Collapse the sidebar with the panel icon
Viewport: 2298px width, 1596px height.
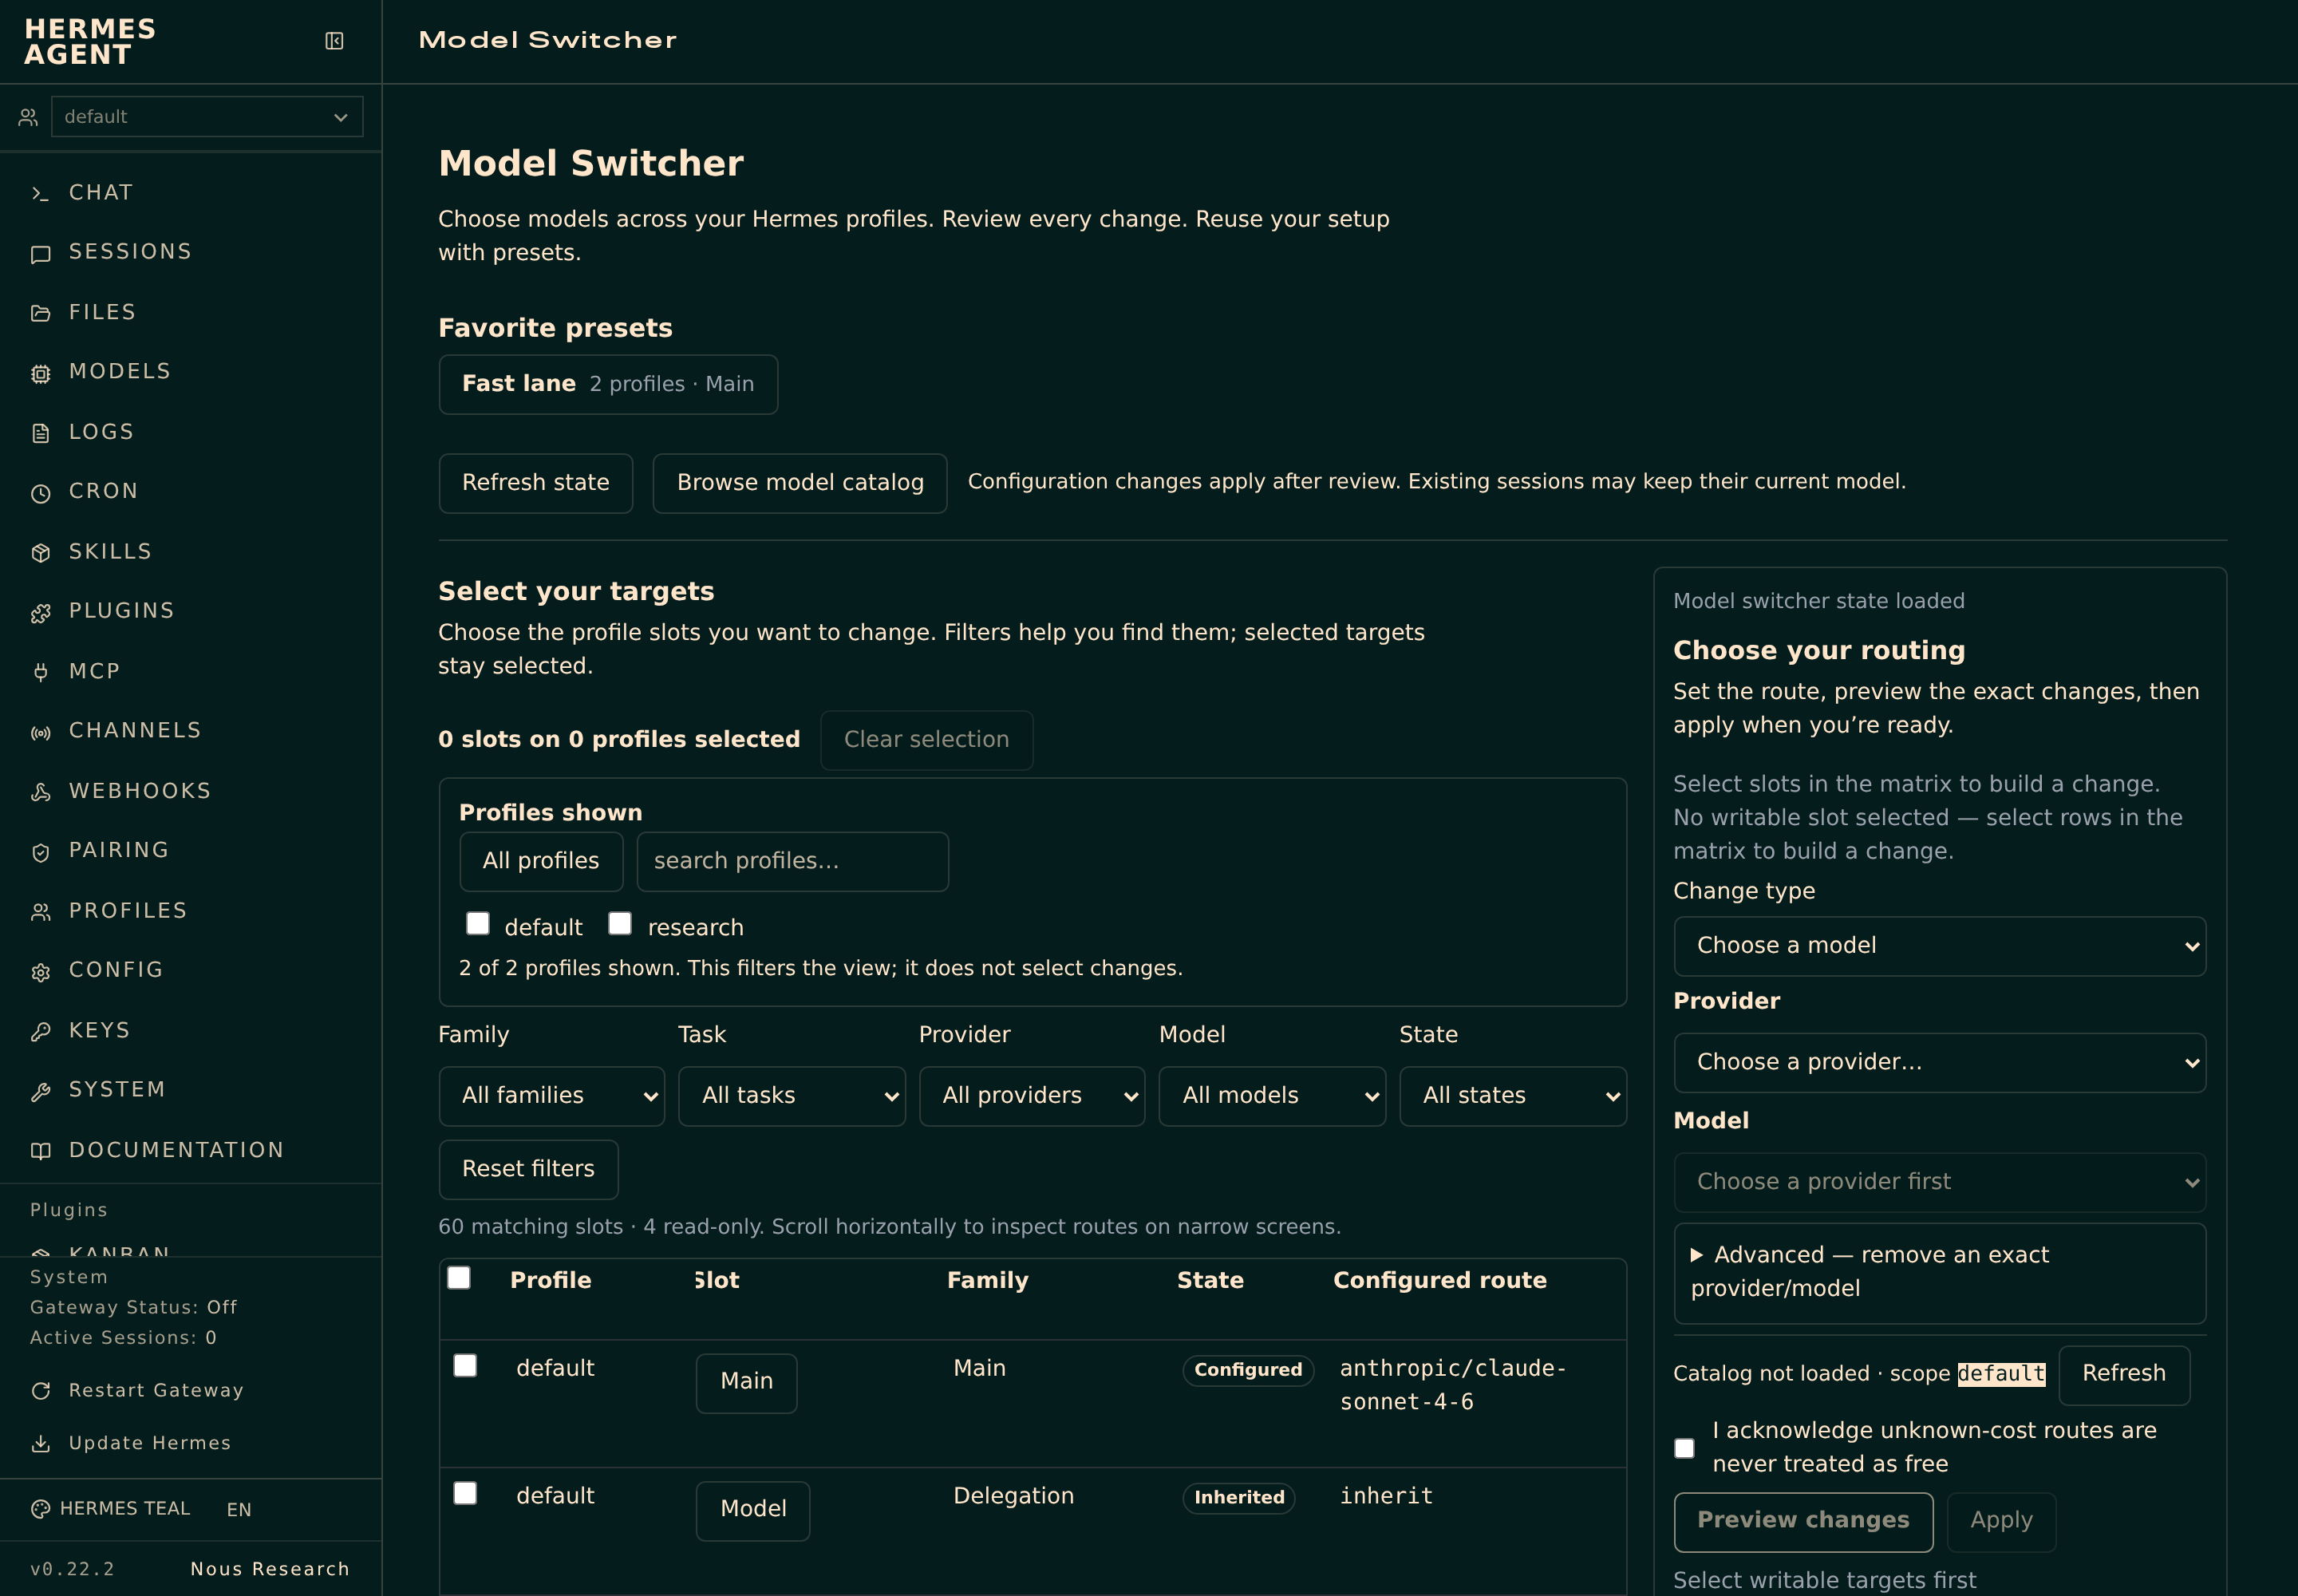click(334, 41)
